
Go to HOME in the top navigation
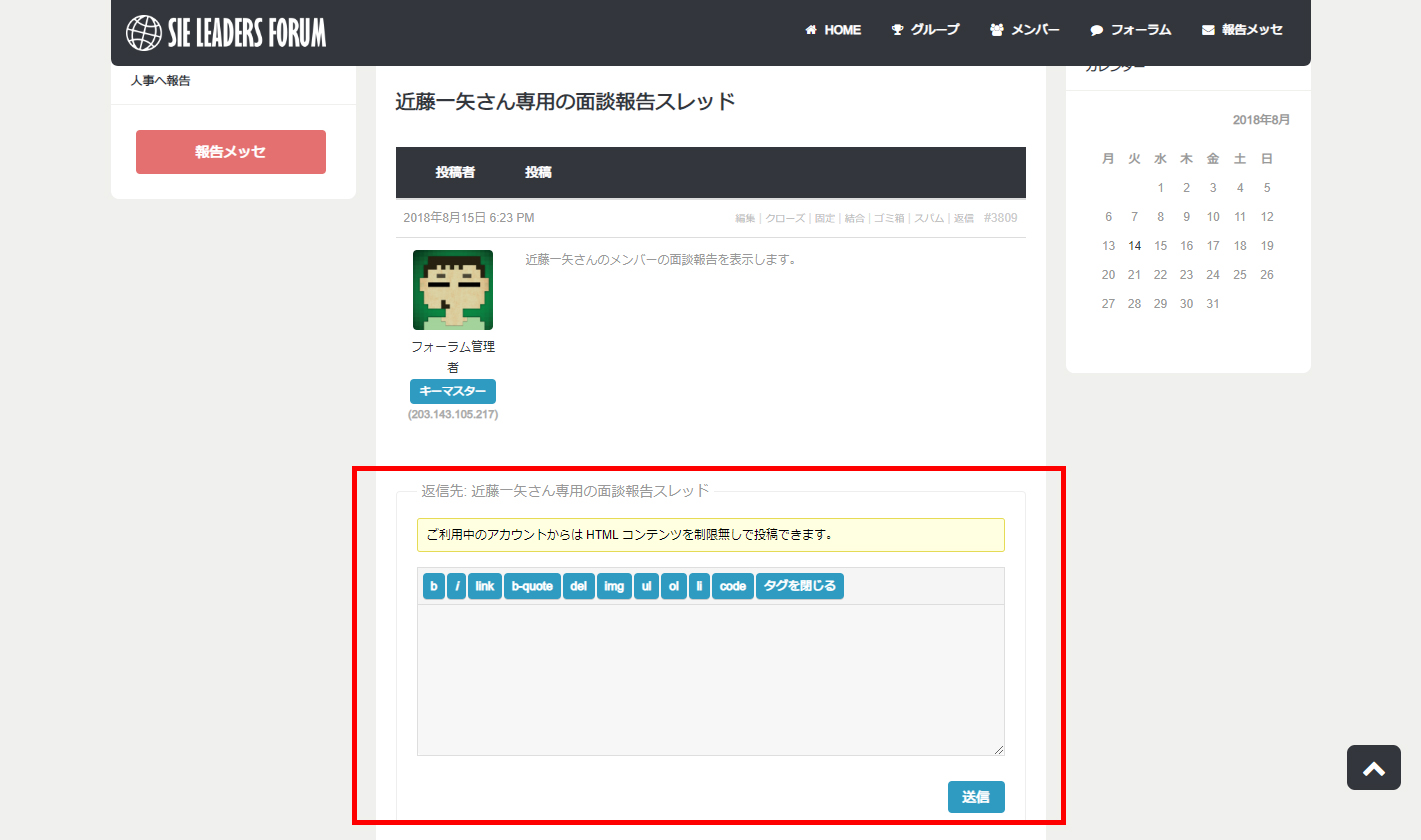tap(833, 30)
